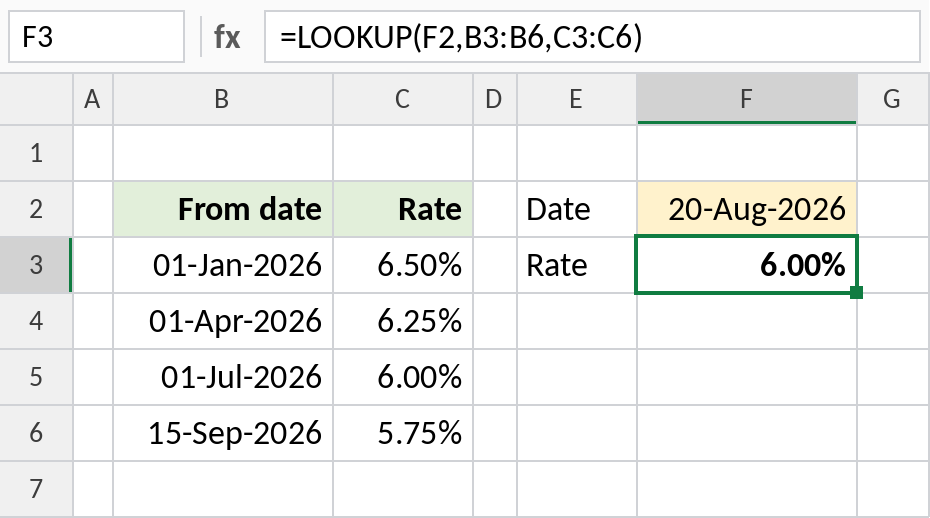Click the 'Date' label cell in column E
The width and height of the screenshot is (930, 518).
(577, 209)
